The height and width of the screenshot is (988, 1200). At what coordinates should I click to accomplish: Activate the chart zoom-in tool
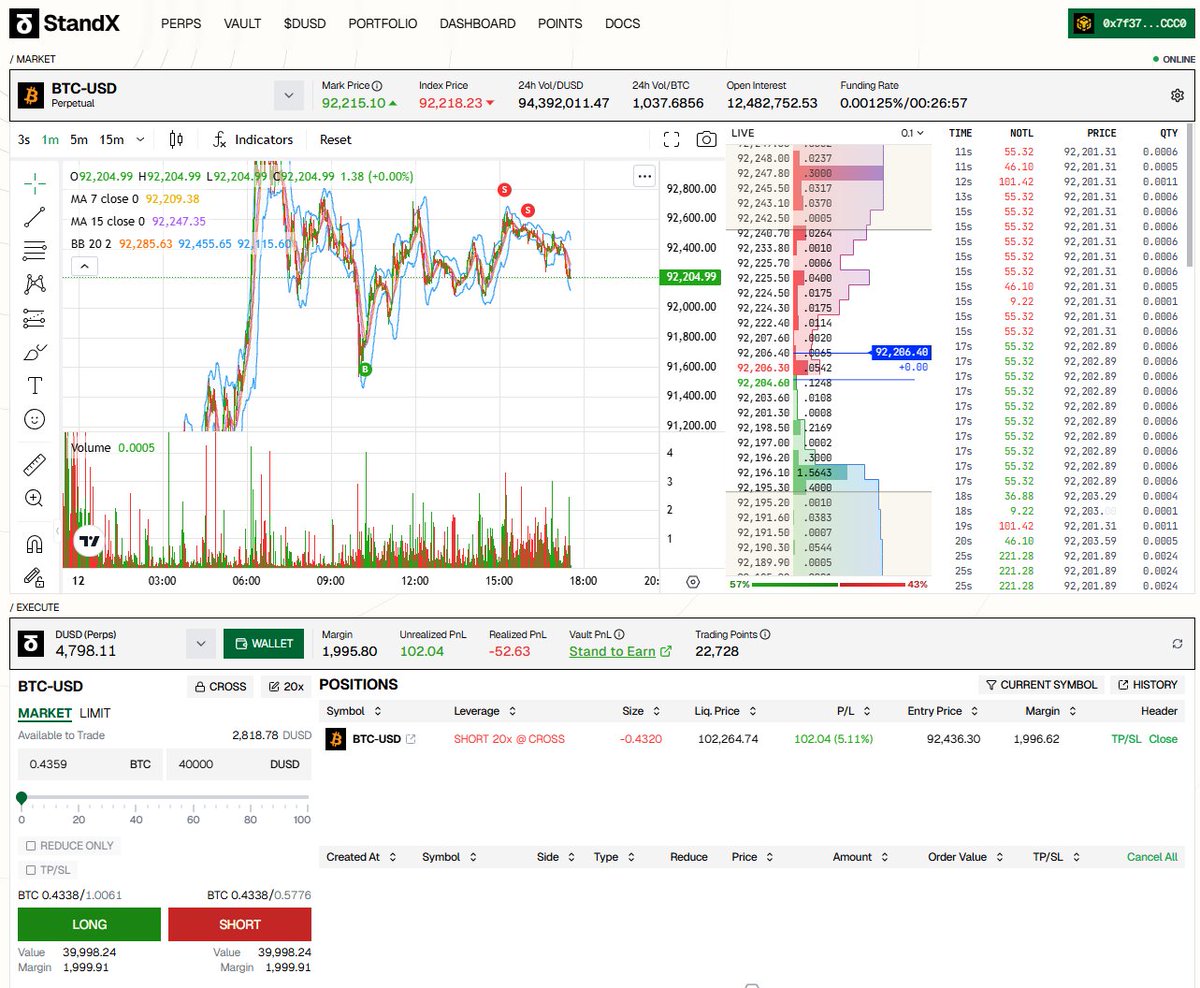pos(34,498)
